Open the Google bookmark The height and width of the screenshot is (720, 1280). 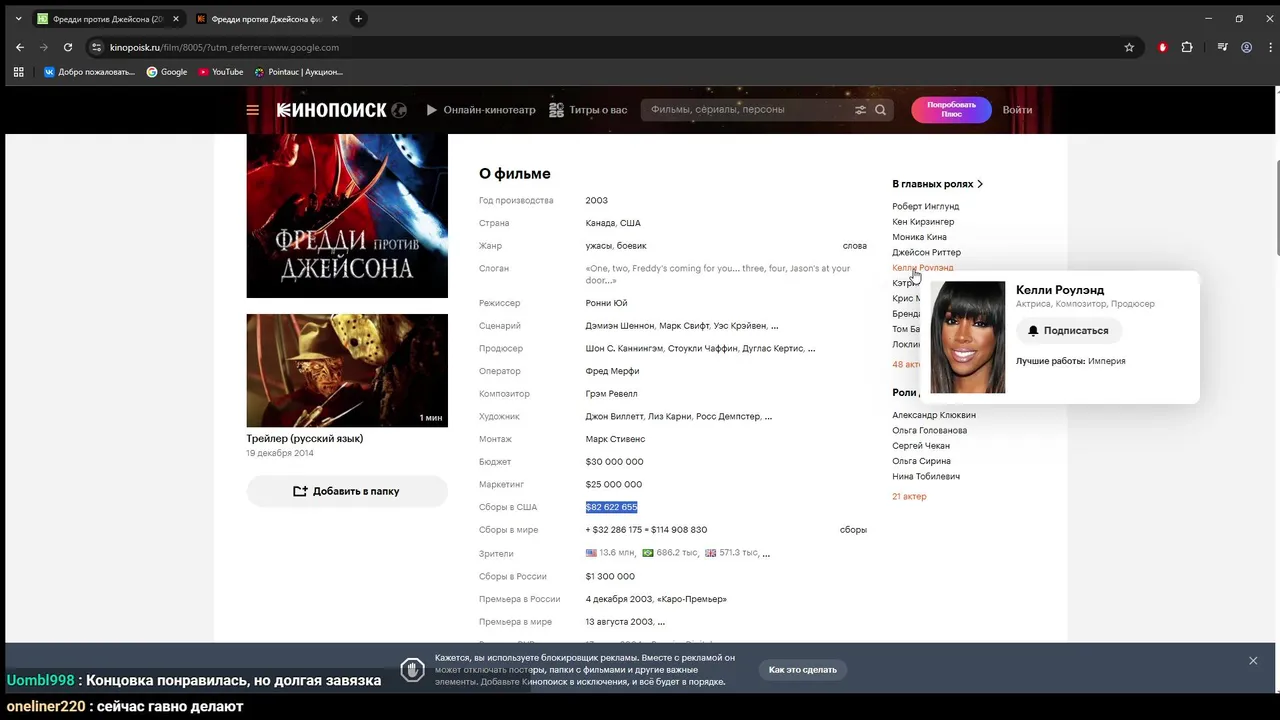click(167, 72)
